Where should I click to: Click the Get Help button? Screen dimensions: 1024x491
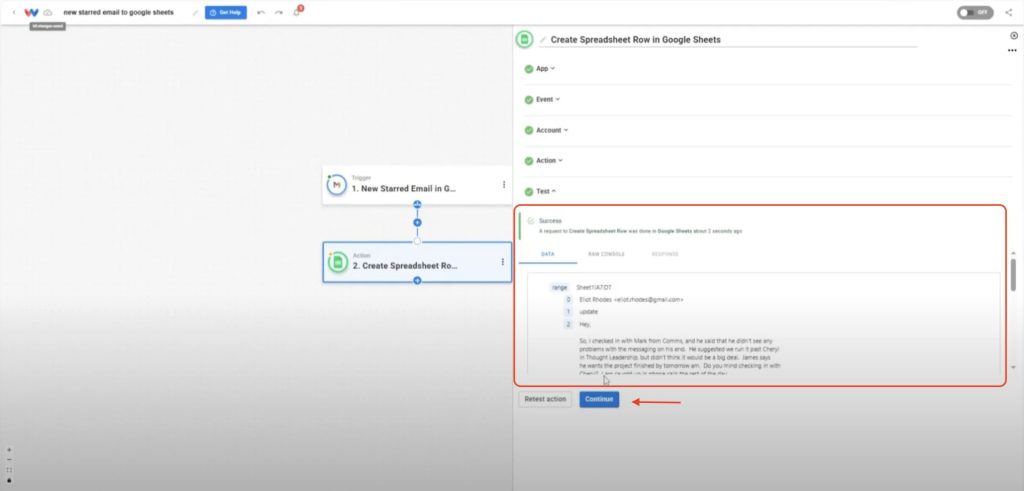point(225,12)
